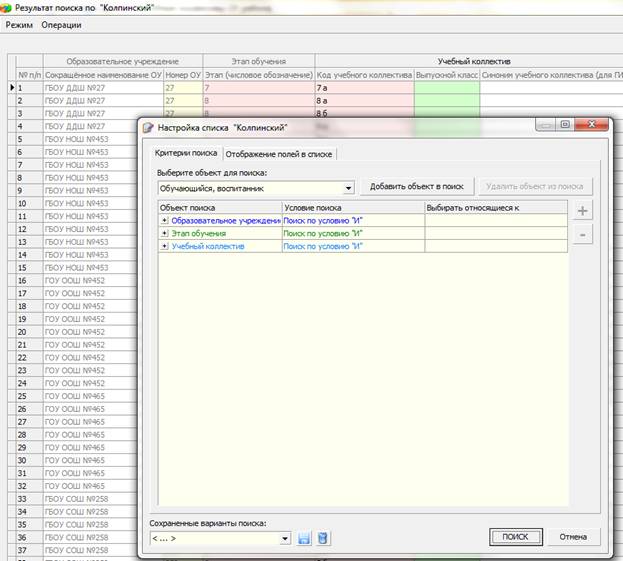Screen dimensions: 623x561
Task: Open saved search variants dropdown
Action: pos(284,538)
